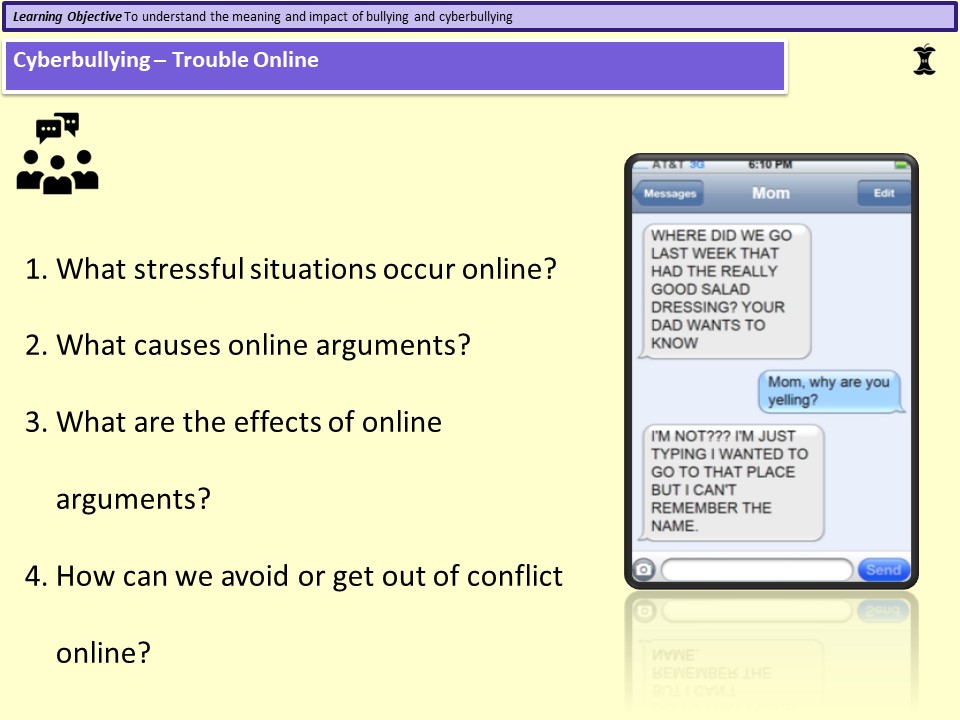Click the 6:10 PM clock display

point(771,163)
